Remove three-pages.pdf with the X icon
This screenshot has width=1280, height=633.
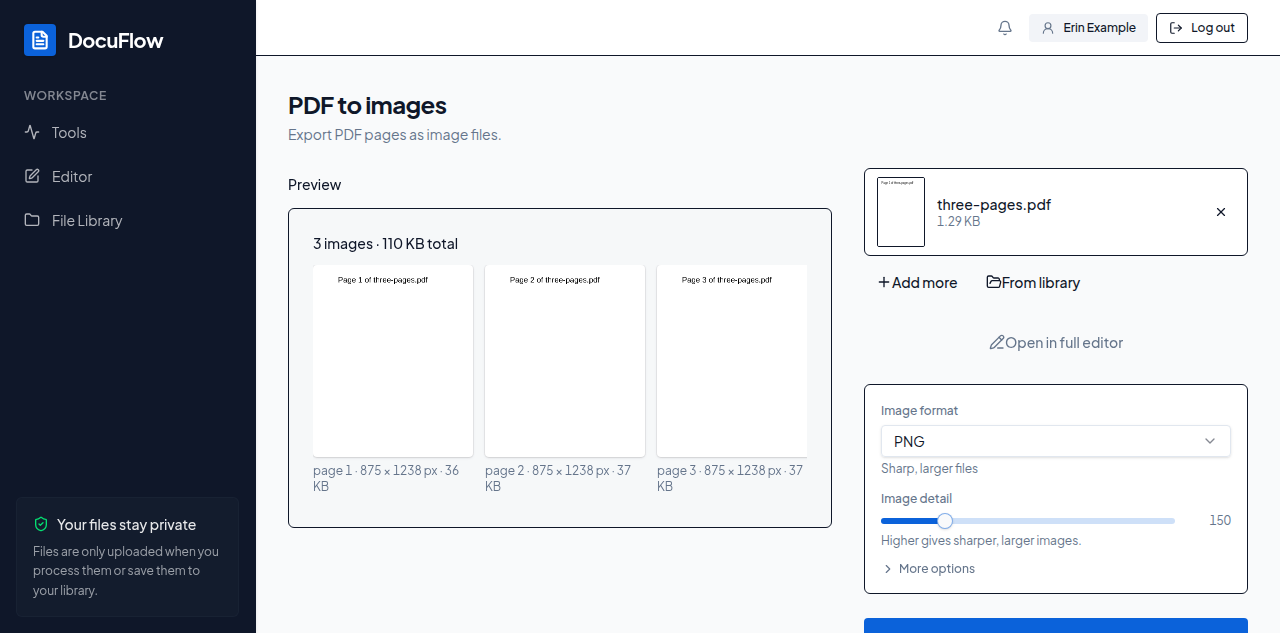tap(1221, 212)
